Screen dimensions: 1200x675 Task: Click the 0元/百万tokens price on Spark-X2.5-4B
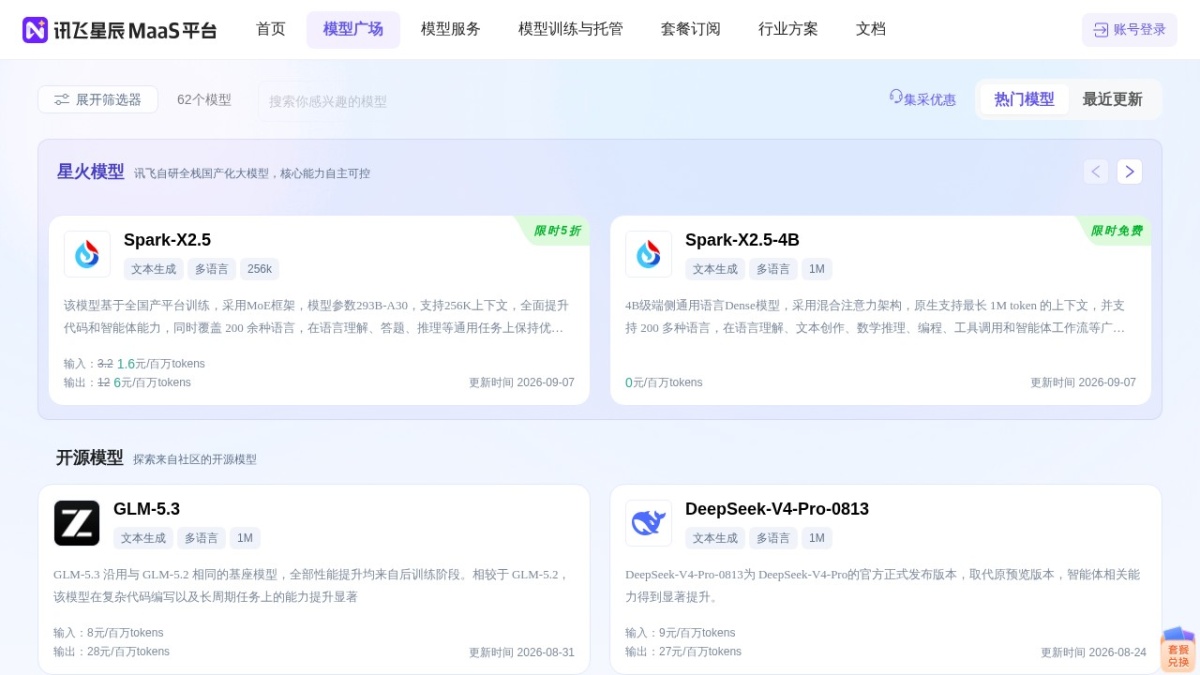pos(664,382)
